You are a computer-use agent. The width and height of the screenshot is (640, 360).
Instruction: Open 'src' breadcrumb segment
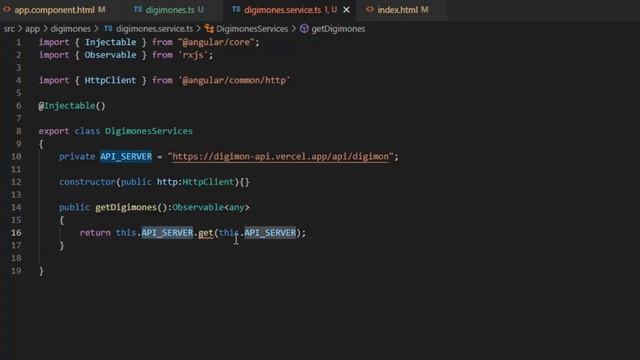click(x=9, y=29)
